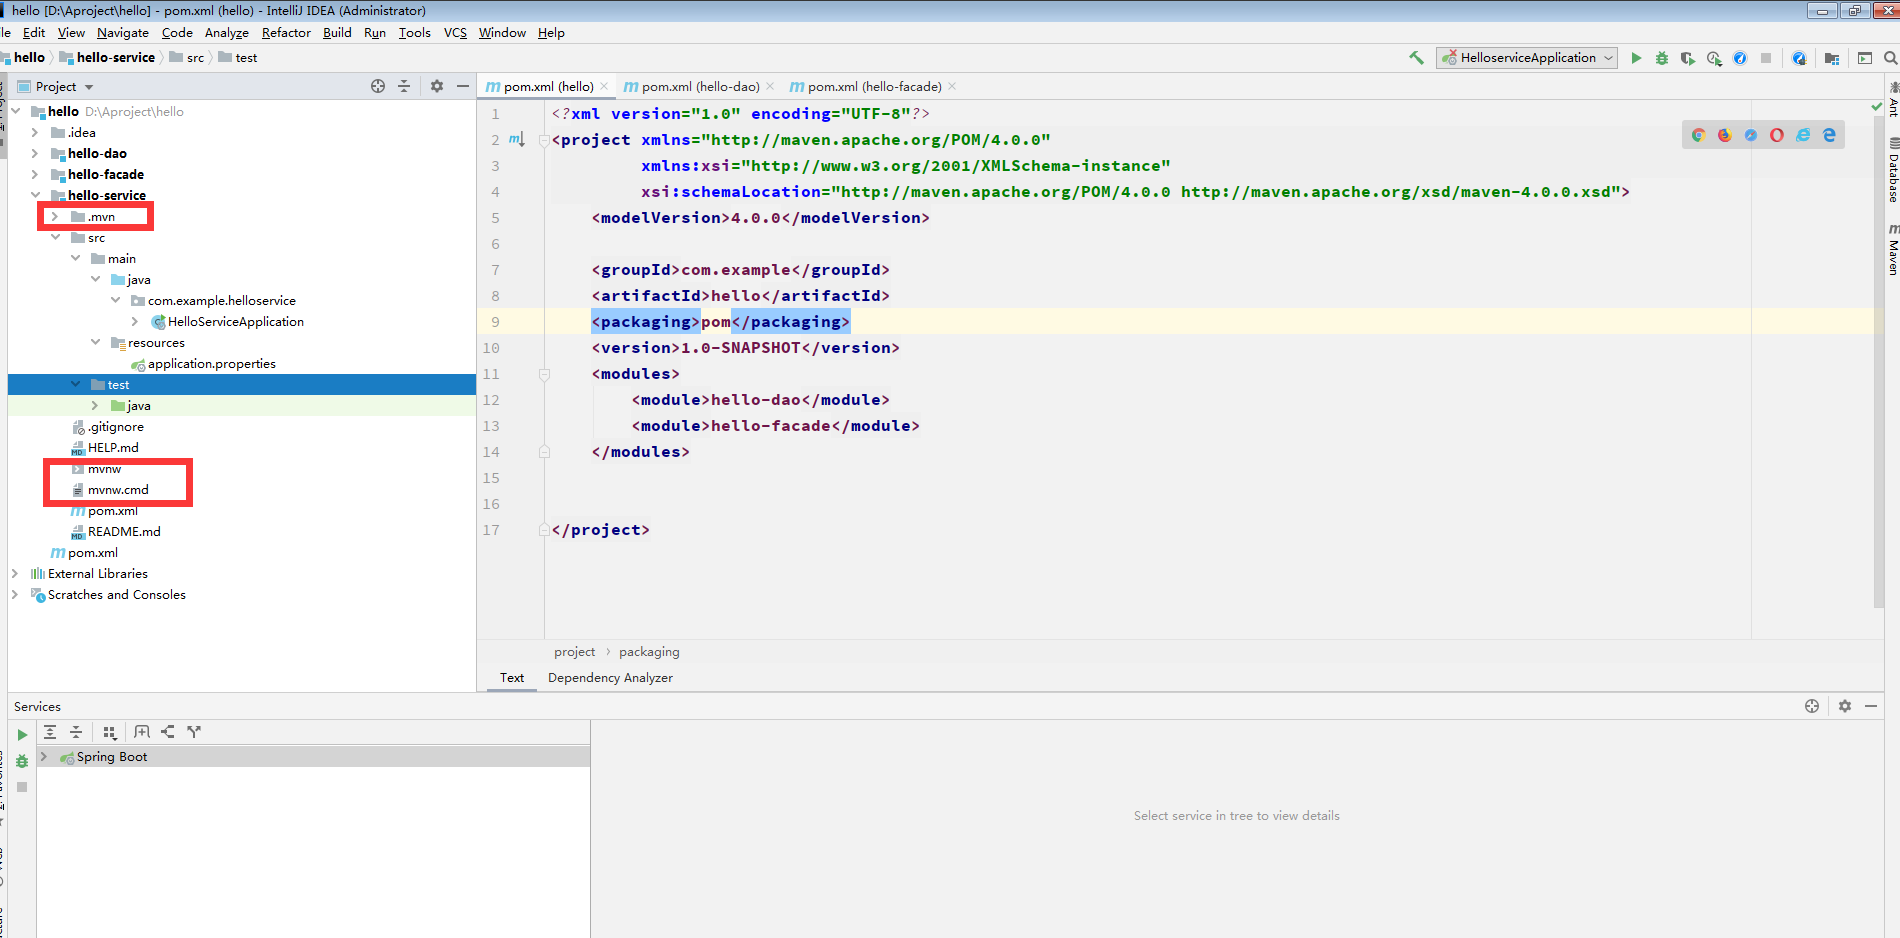The width and height of the screenshot is (1900, 938).
Task: Expand the .mvn folder
Action: click(55, 216)
